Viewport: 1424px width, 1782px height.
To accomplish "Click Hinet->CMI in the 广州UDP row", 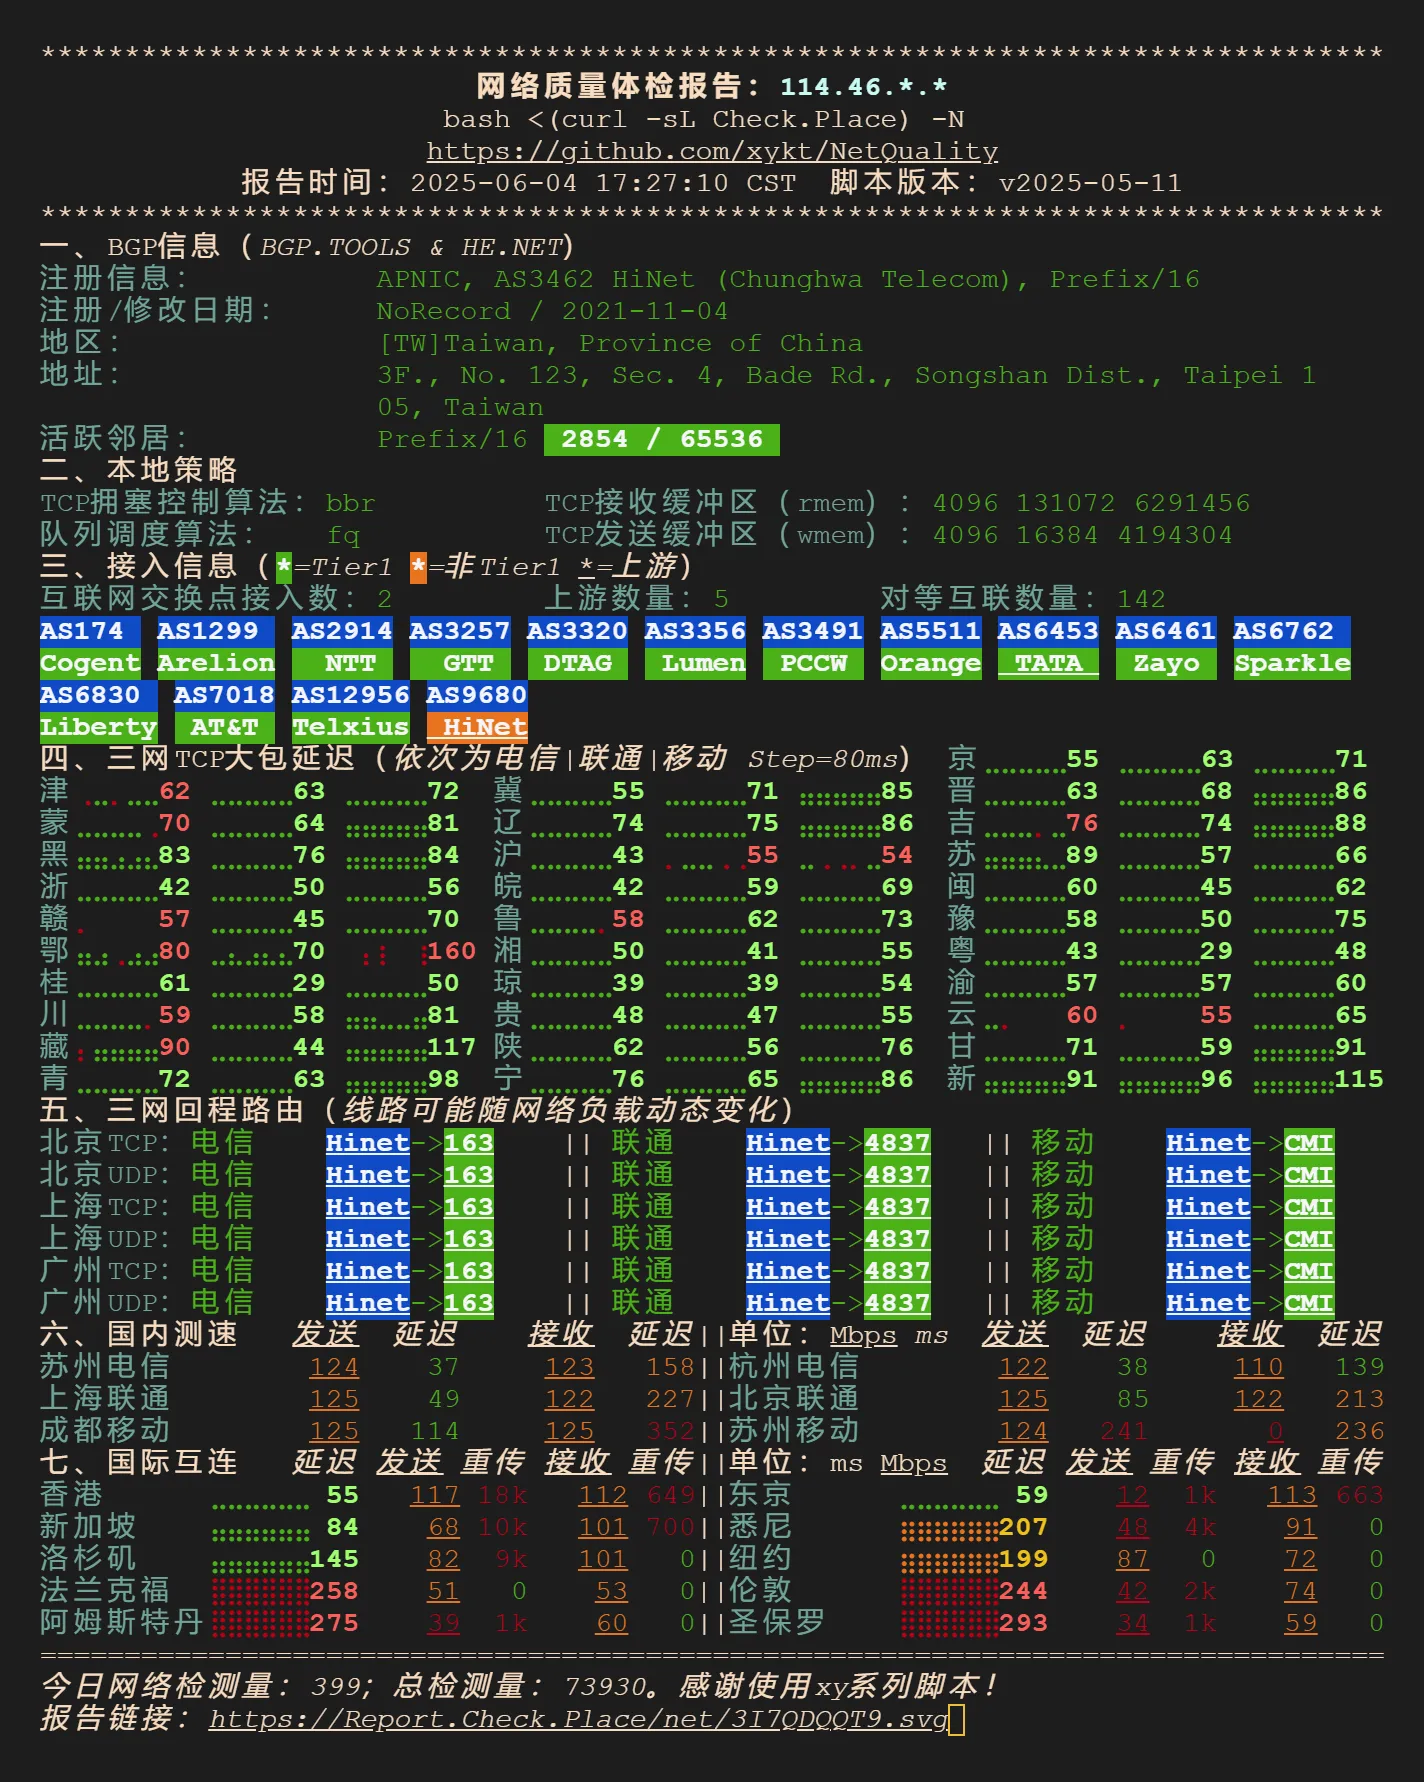I will point(1250,1303).
